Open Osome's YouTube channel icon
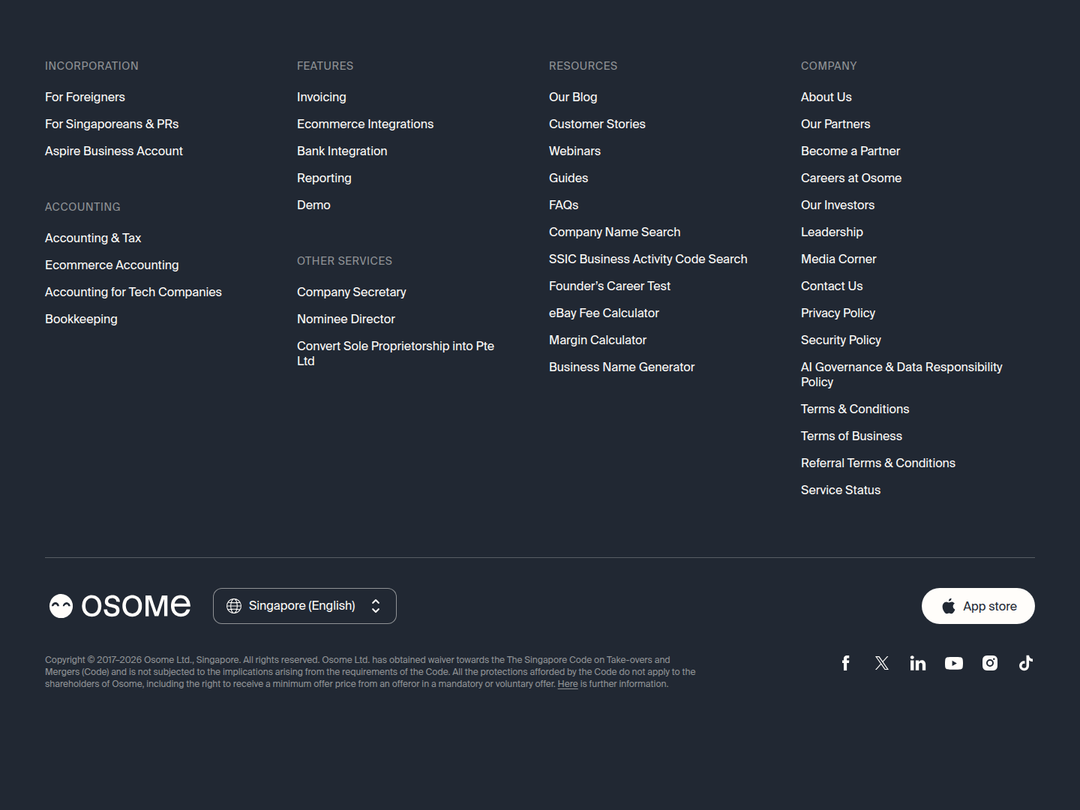The height and width of the screenshot is (810, 1080). 954,663
